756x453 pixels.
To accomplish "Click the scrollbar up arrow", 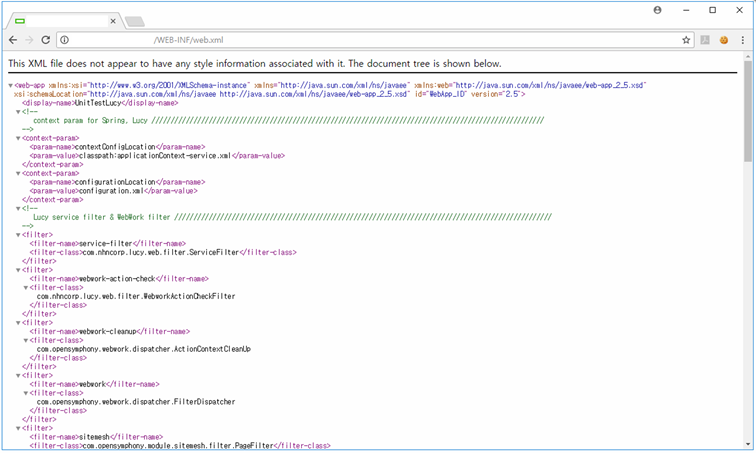I will [748, 56].
